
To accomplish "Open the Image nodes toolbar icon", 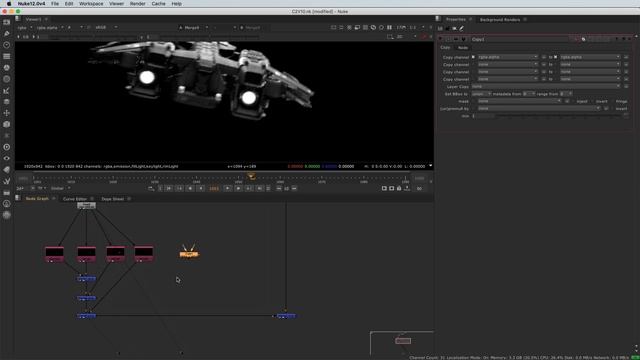I will tap(7, 22).
